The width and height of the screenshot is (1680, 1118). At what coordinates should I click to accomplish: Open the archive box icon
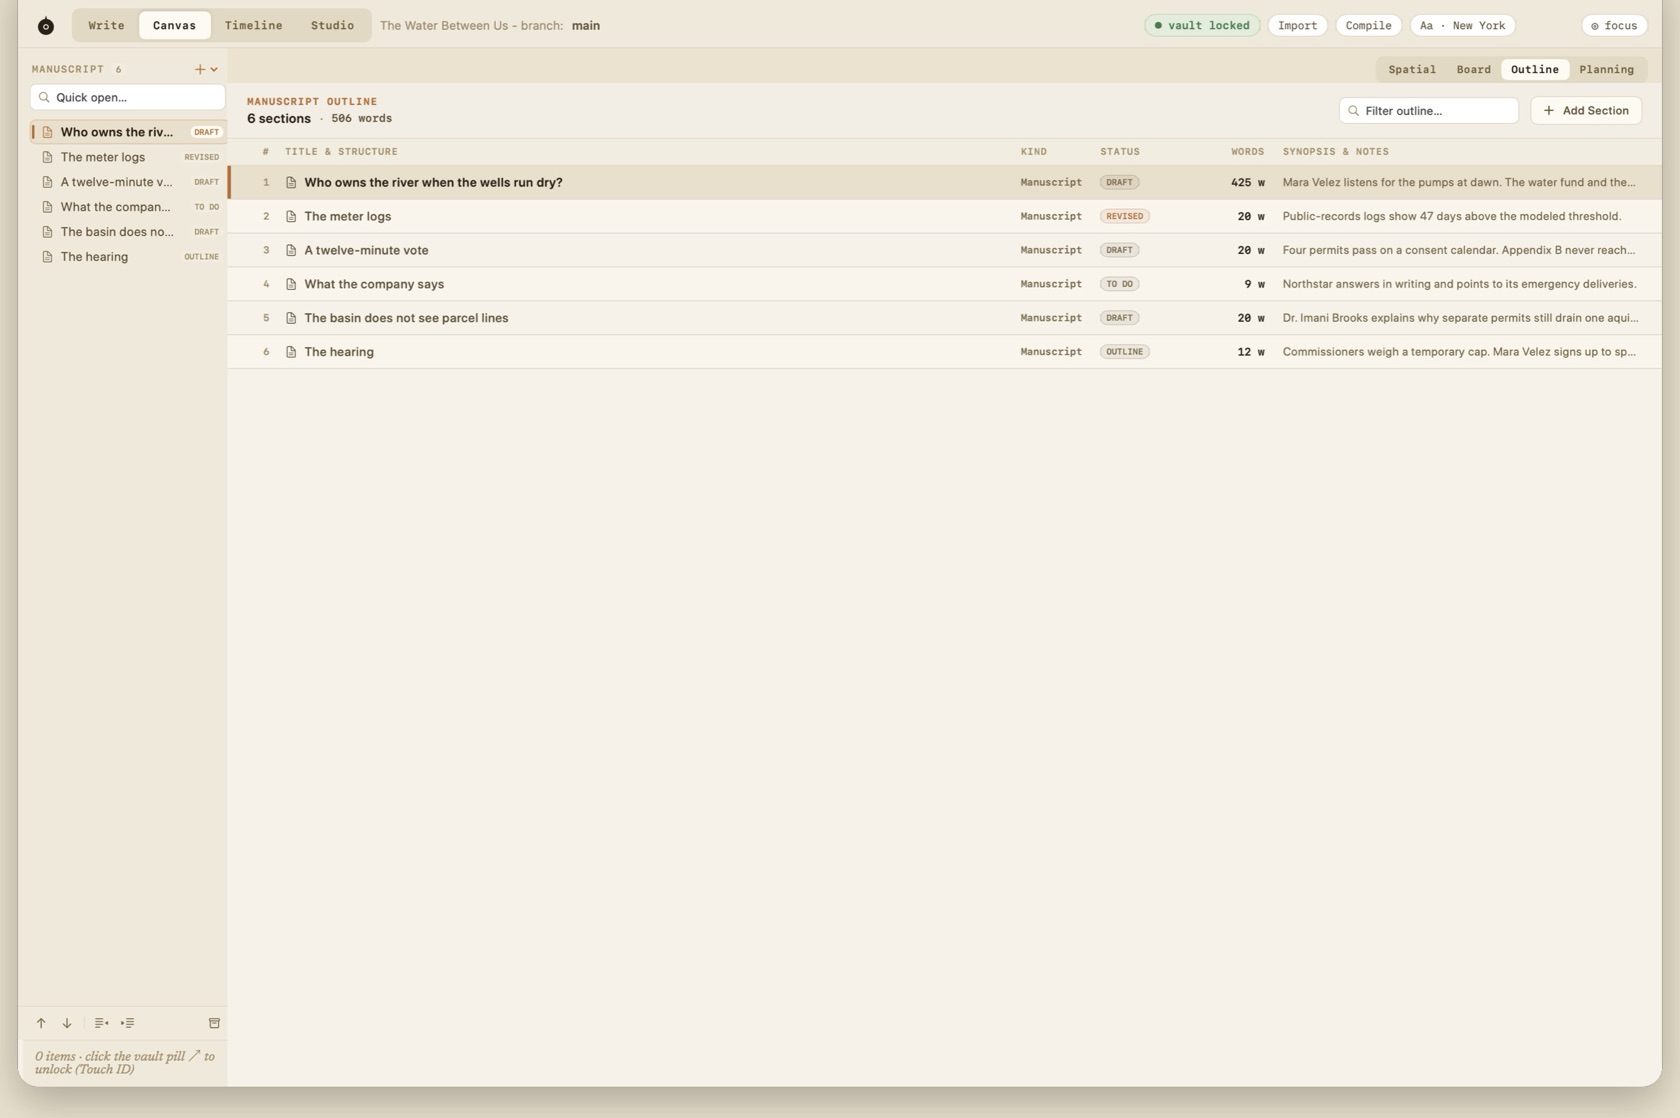point(214,1023)
